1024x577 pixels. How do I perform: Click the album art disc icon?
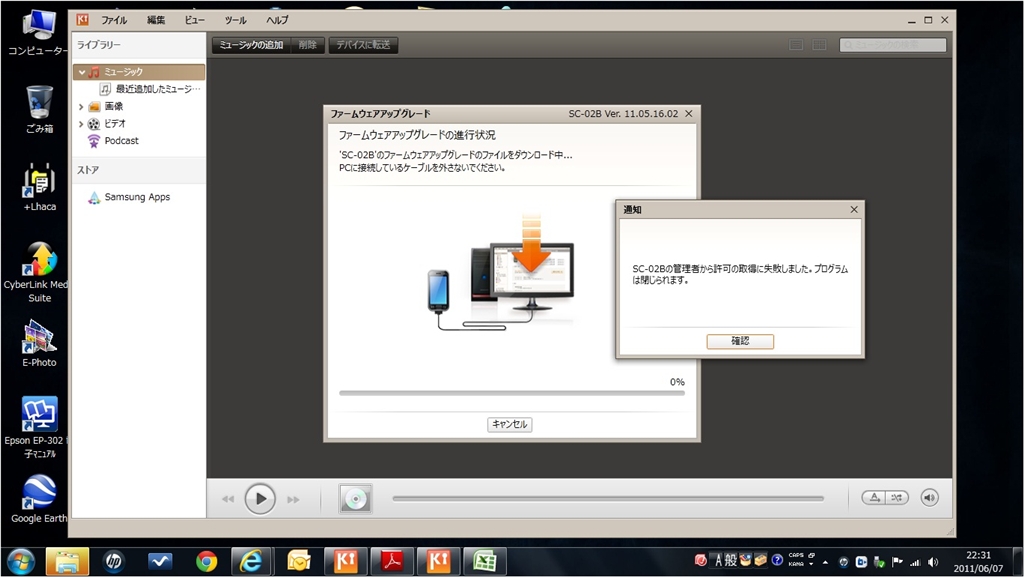point(355,498)
